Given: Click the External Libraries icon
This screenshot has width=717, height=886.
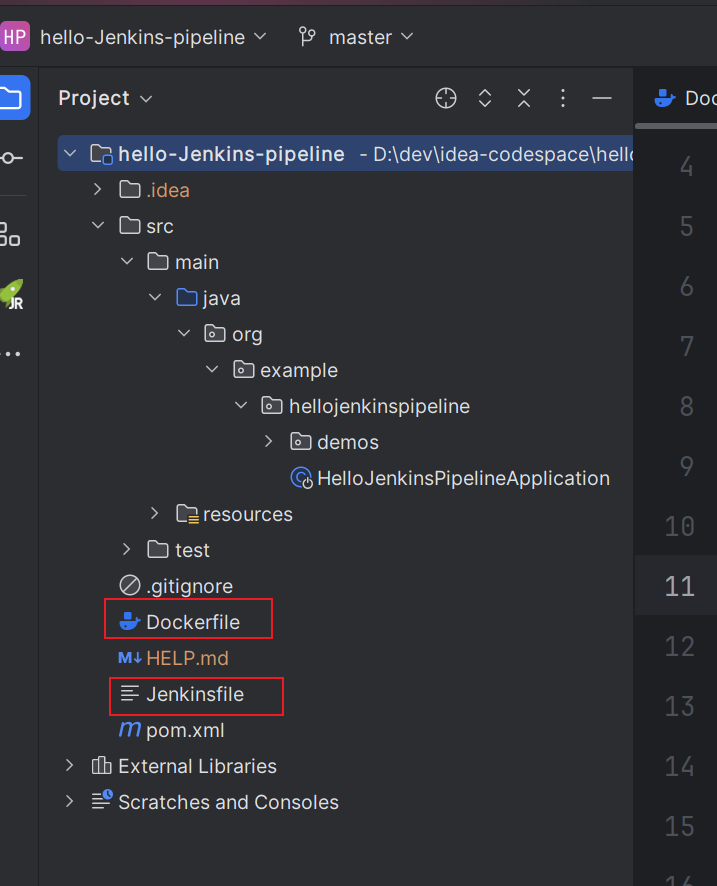Looking at the screenshot, I should pos(101,766).
